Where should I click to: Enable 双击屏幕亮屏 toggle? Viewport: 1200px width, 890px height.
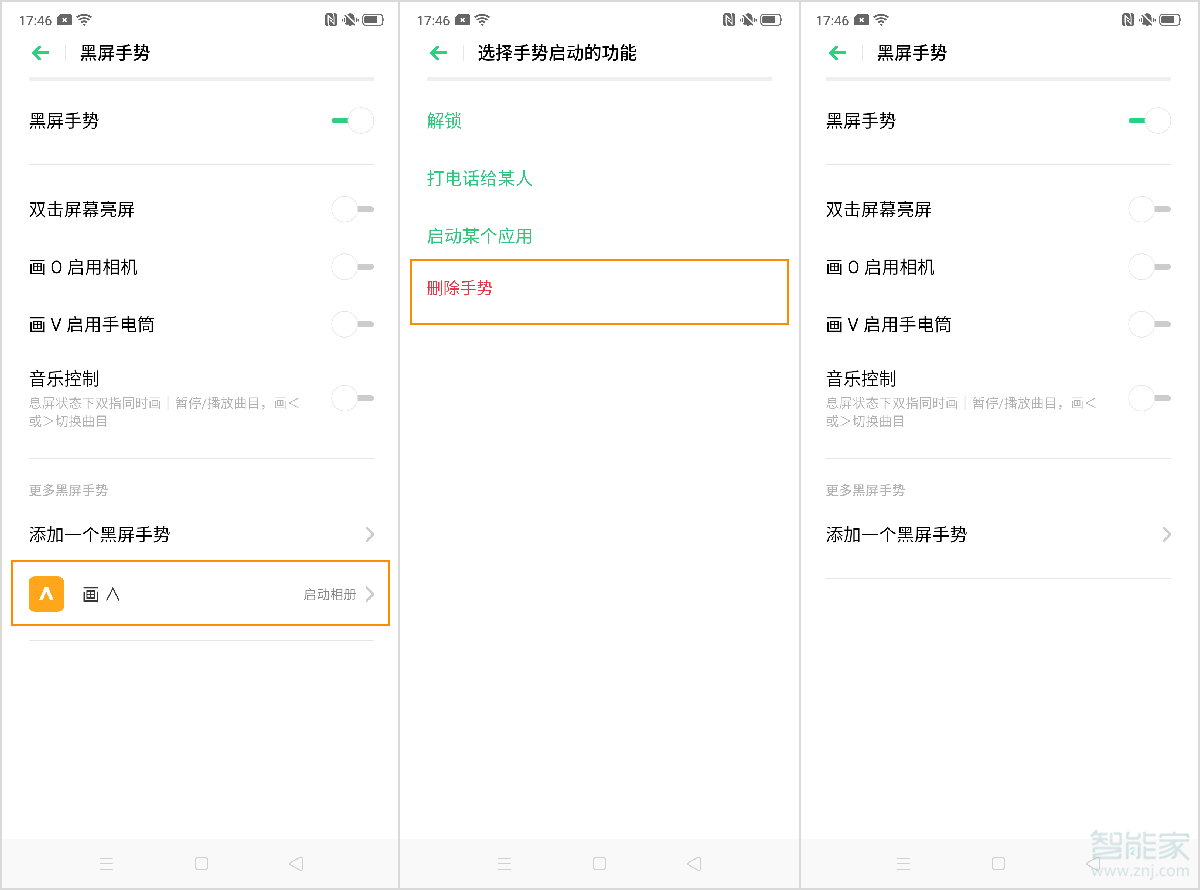click(352, 209)
